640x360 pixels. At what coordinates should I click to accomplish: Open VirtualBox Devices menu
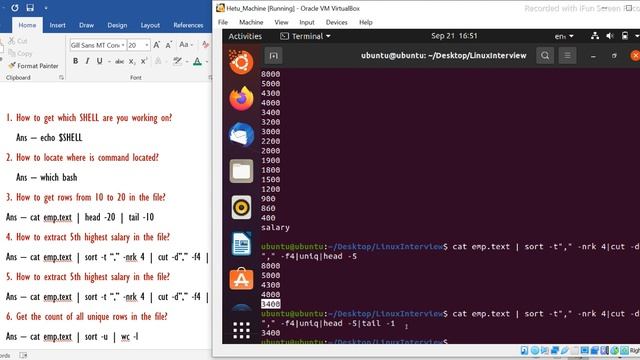tap(337, 22)
